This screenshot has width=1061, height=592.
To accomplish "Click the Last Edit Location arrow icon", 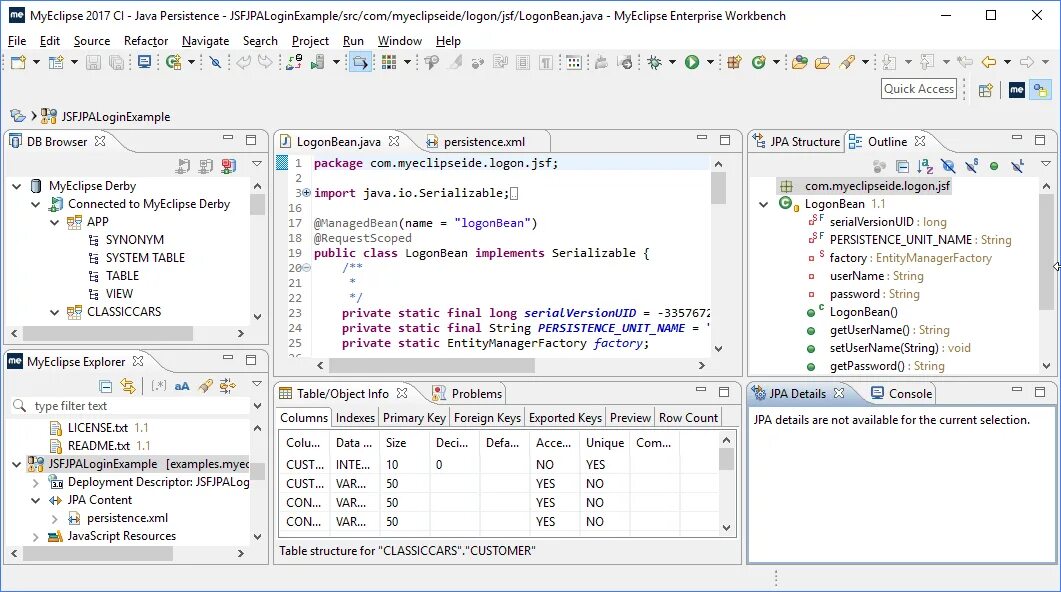I will click(965, 62).
